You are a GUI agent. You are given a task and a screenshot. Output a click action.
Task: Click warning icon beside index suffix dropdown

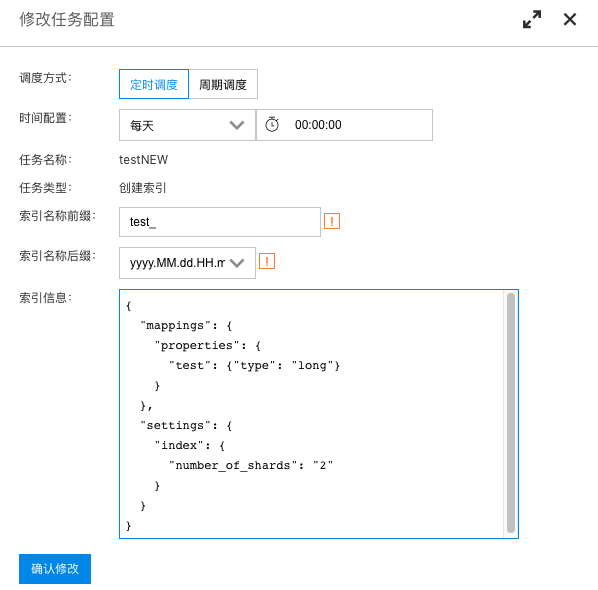coord(267,261)
